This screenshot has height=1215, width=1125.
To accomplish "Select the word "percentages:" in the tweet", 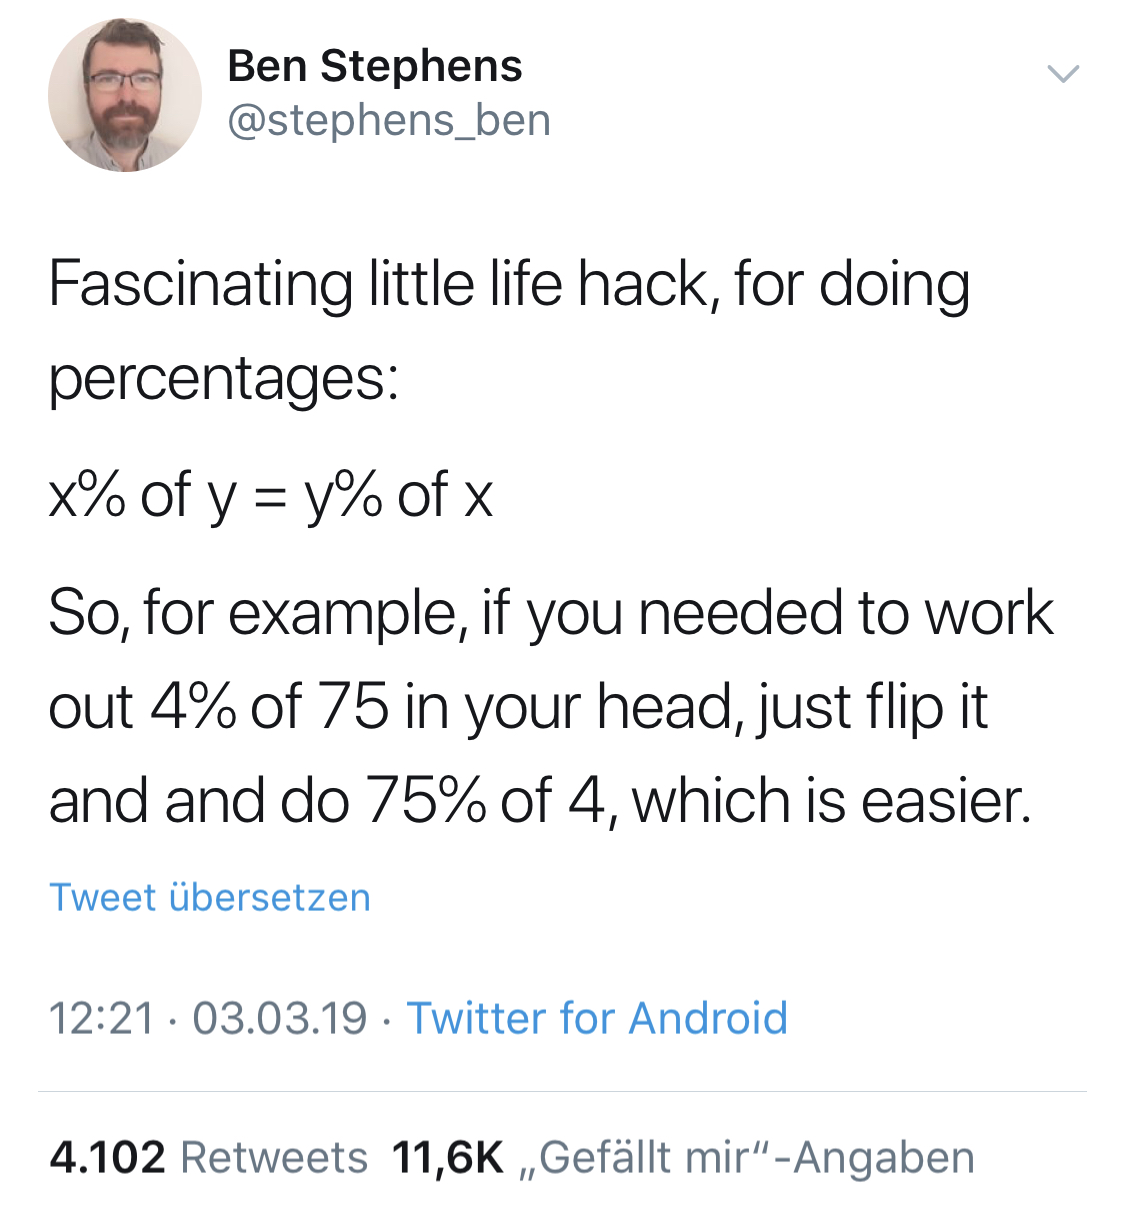I will coord(224,379).
